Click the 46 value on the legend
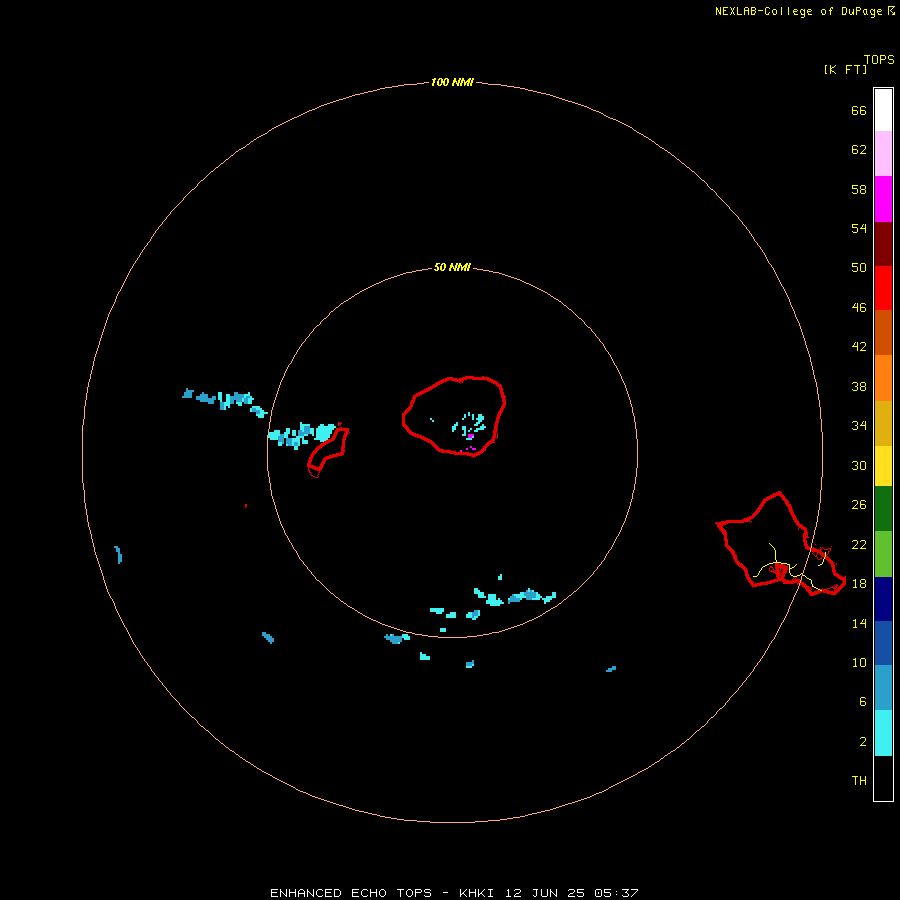 (859, 307)
